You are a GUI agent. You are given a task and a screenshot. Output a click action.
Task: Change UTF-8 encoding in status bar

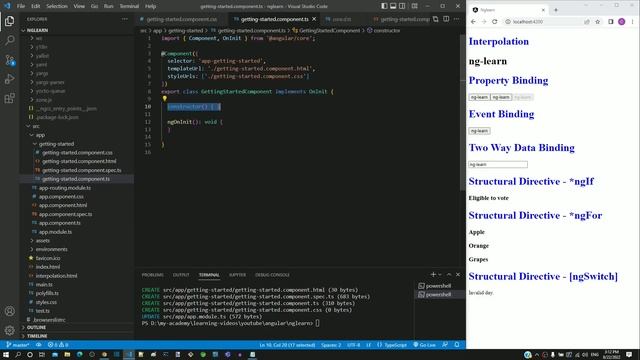[353, 345]
